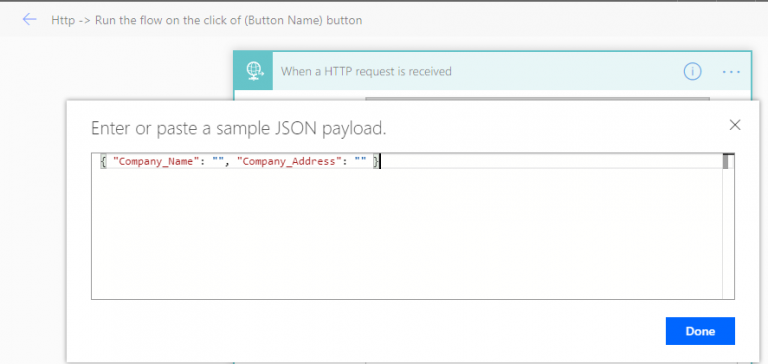Click the HTTP request trigger globe icon
The height and width of the screenshot is (364, 768).
(x=253, y=72)
